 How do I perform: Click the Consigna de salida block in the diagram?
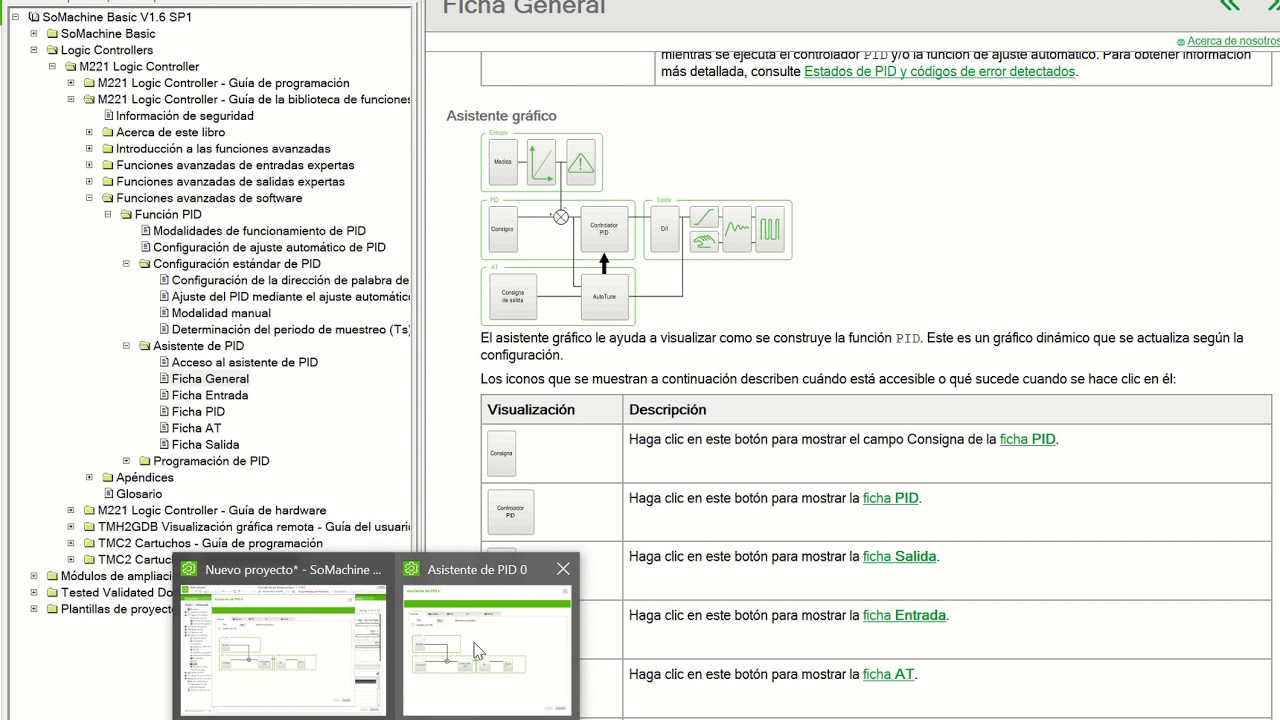tap(513, 296)
